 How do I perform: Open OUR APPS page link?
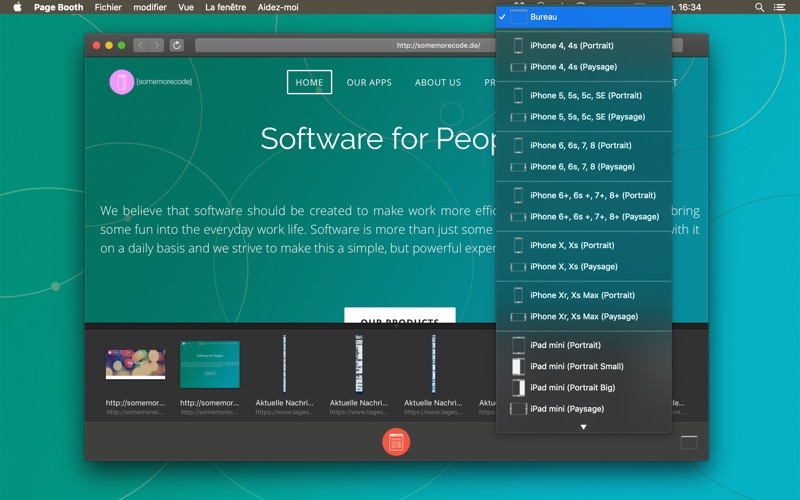[x=369, y=83]
